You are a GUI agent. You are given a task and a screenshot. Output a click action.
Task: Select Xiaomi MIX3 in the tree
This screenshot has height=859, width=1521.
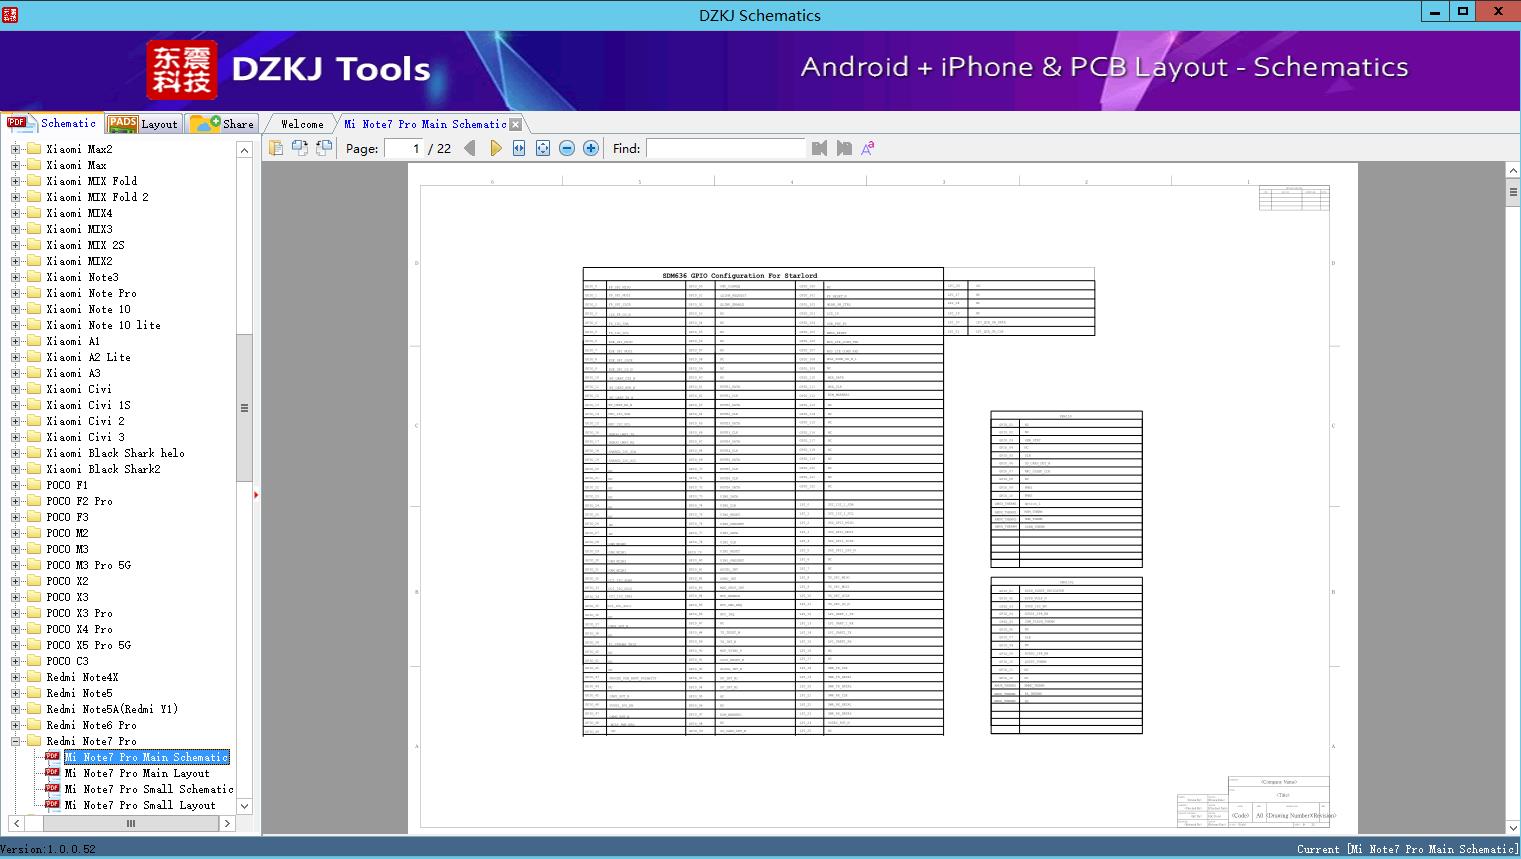point(79,229)
